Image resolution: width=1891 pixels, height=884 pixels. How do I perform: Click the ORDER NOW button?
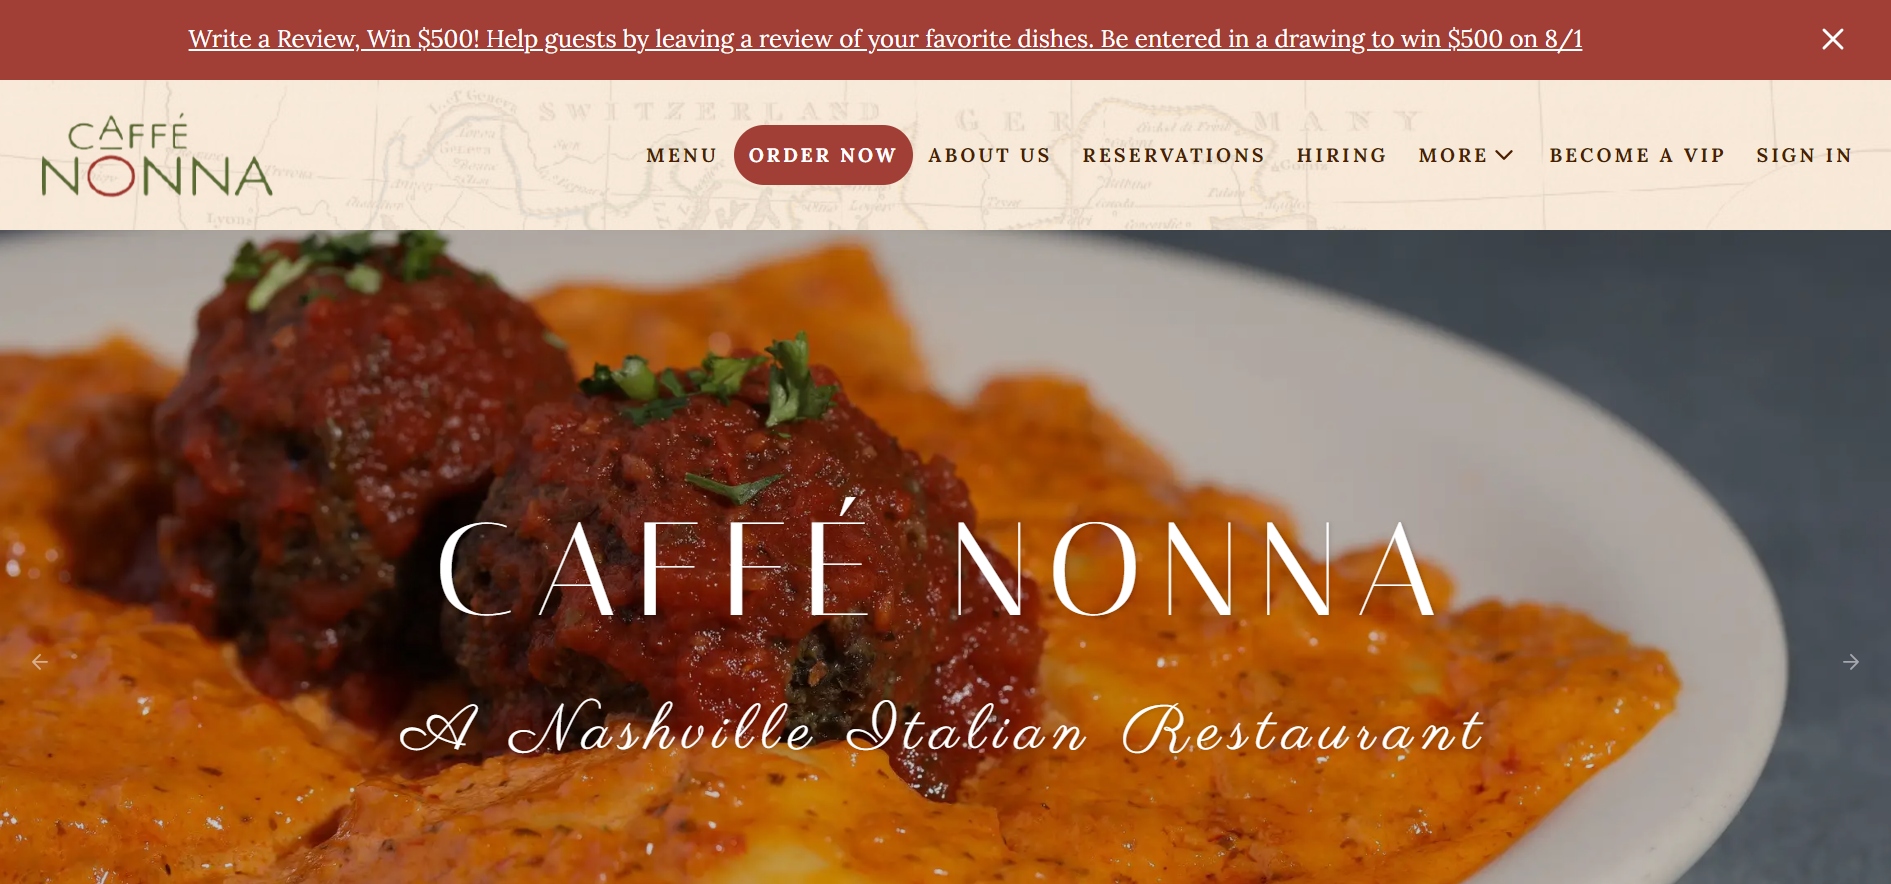tap(823, 155)
